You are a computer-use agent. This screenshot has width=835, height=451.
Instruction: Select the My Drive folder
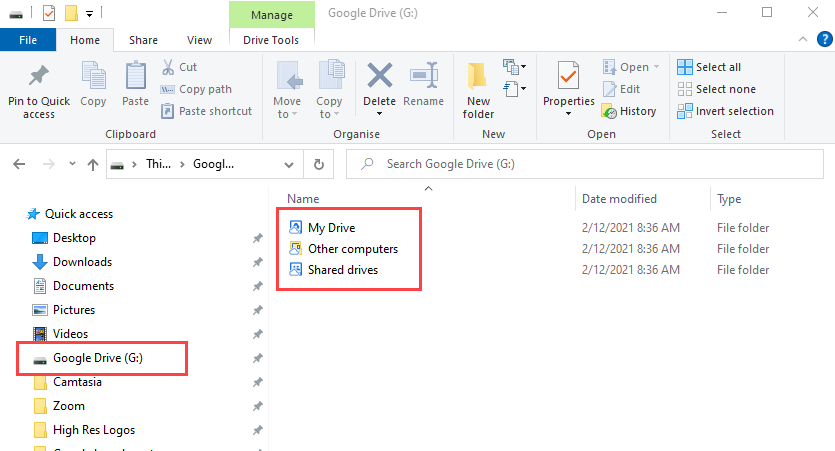(322, 228)
